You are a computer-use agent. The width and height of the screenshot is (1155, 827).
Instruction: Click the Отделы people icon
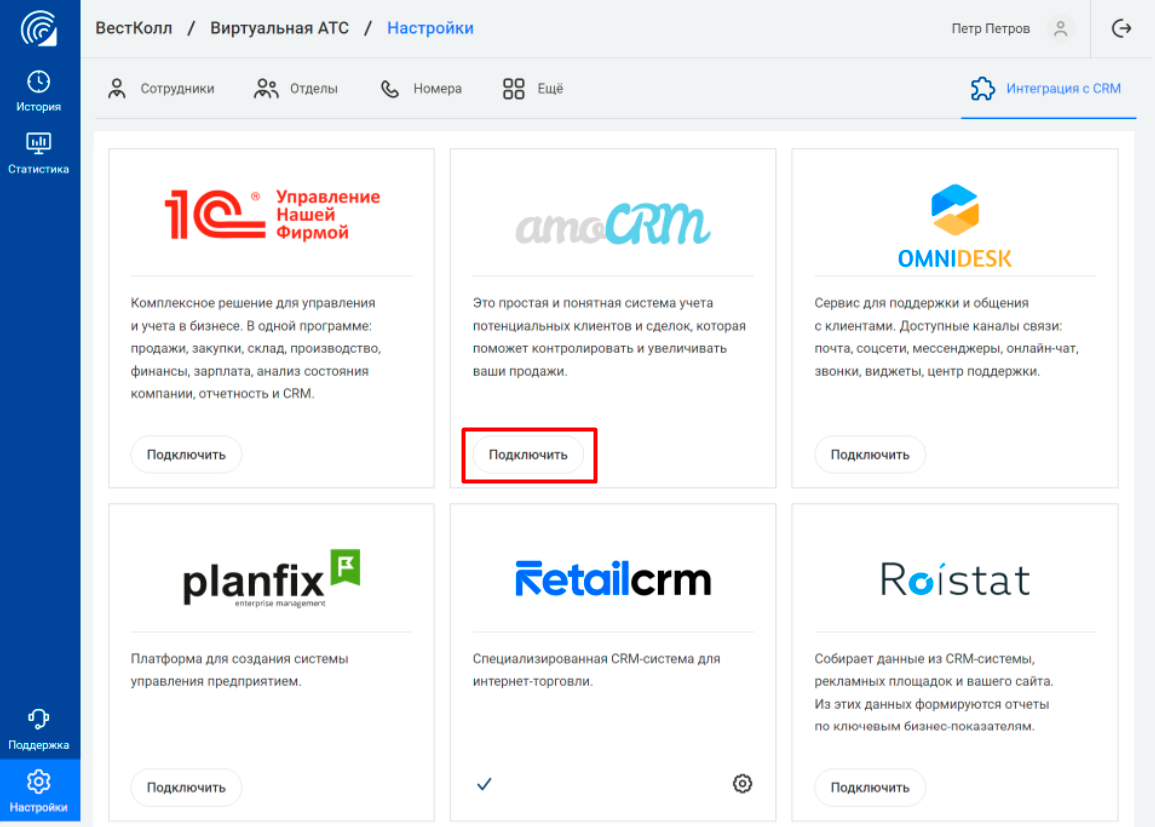pos(266,88)
